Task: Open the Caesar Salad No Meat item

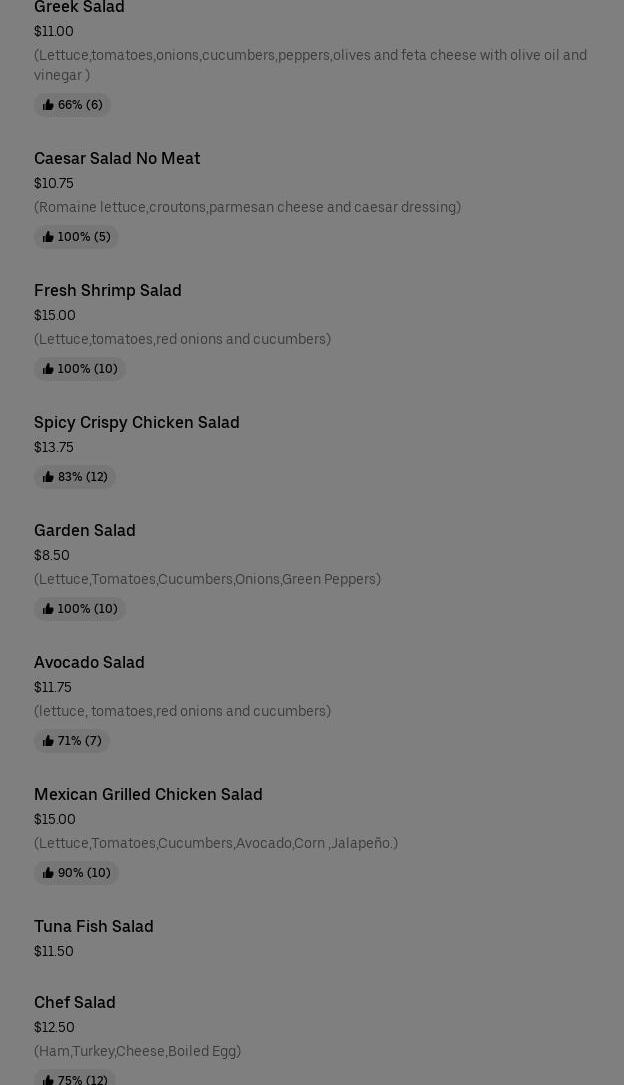Action: [117, 159]
